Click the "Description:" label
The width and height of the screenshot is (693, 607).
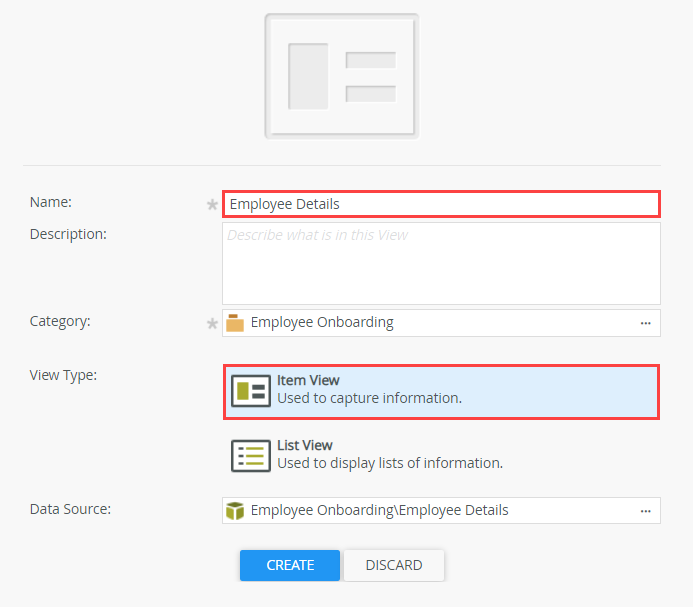[x=68, y=234]
